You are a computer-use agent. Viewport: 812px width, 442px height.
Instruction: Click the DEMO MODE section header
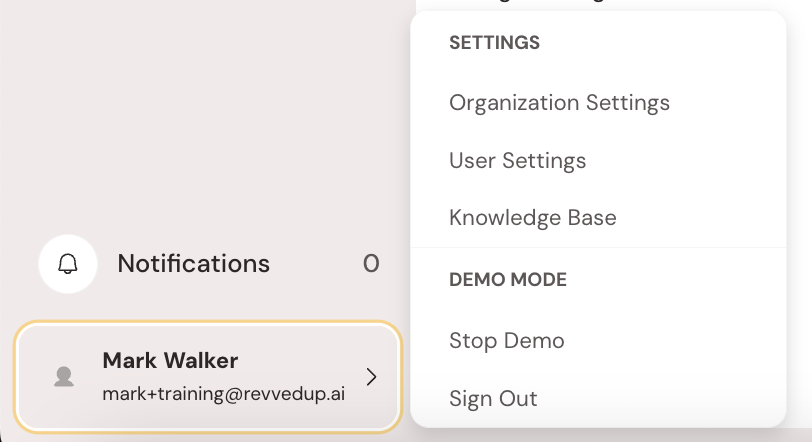click(x=508, y=280)
